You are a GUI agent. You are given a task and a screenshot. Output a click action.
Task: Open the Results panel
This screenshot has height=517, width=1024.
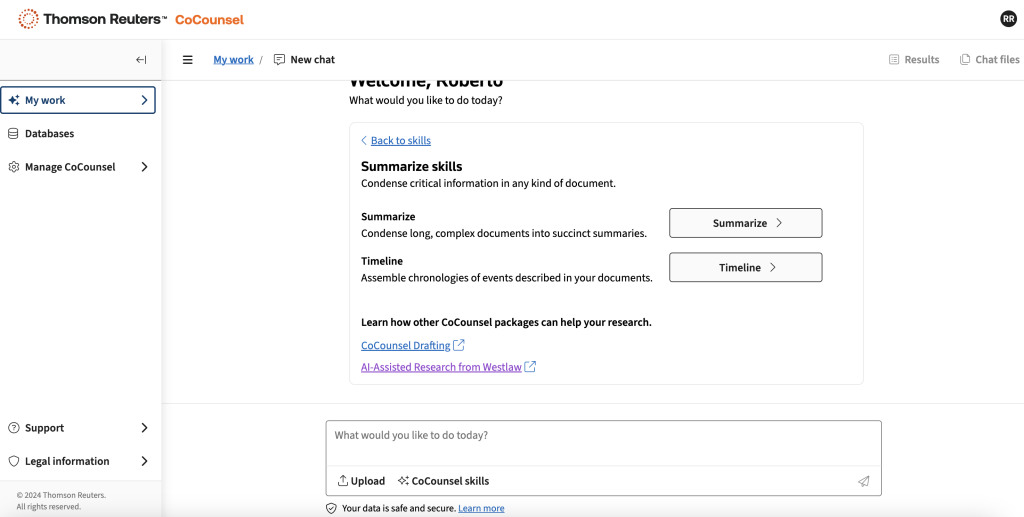click(913, 60)
